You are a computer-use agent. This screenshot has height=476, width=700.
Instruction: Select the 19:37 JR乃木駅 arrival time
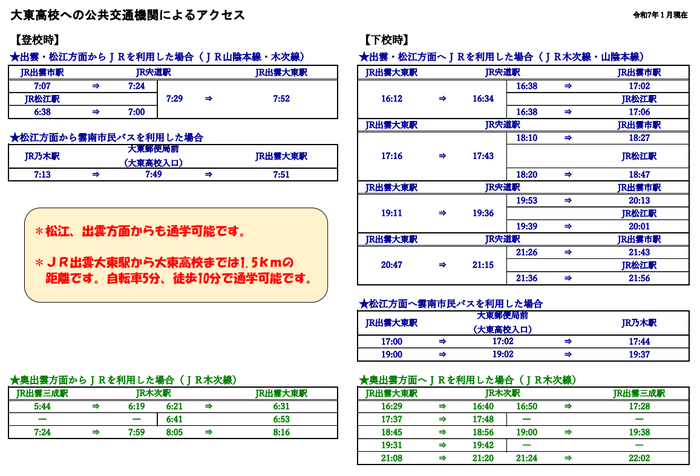(639, 355)
